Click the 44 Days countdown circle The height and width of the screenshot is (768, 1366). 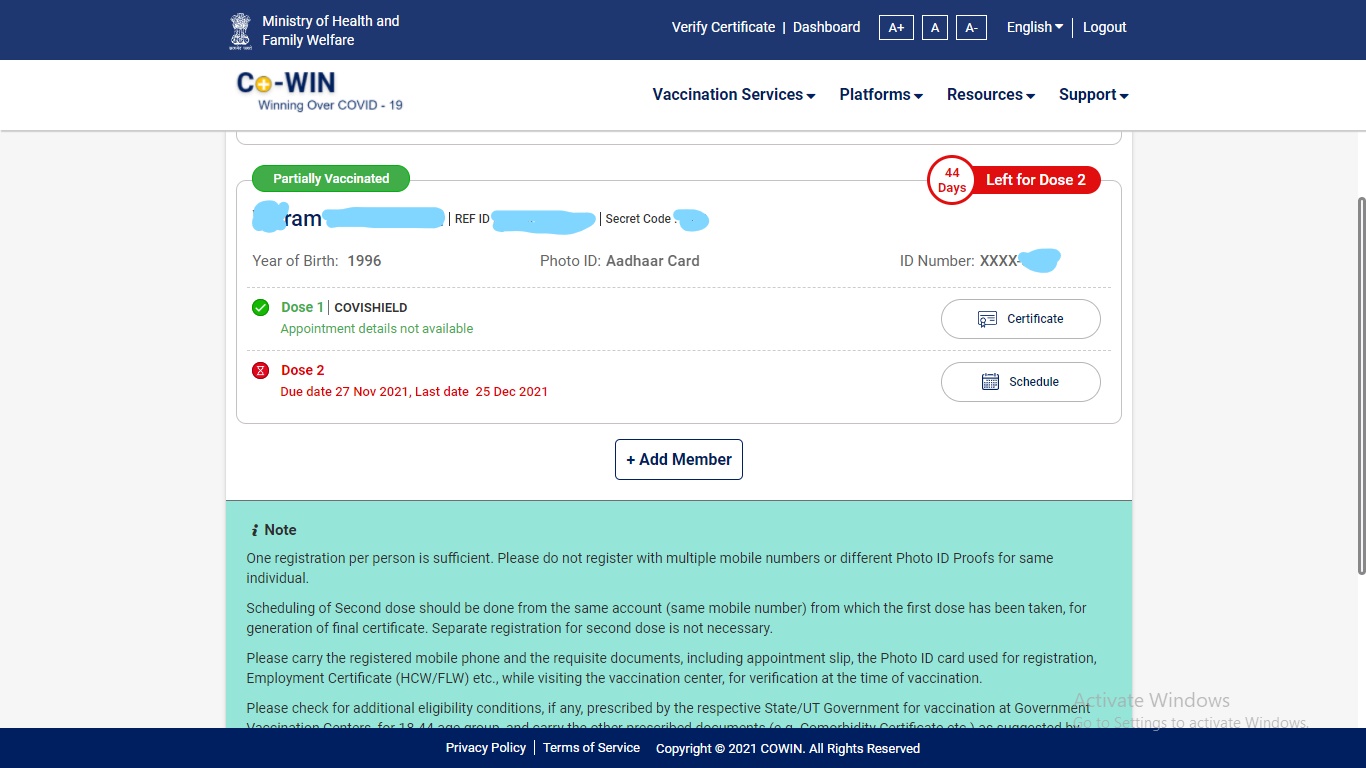(x=951, y=180)
